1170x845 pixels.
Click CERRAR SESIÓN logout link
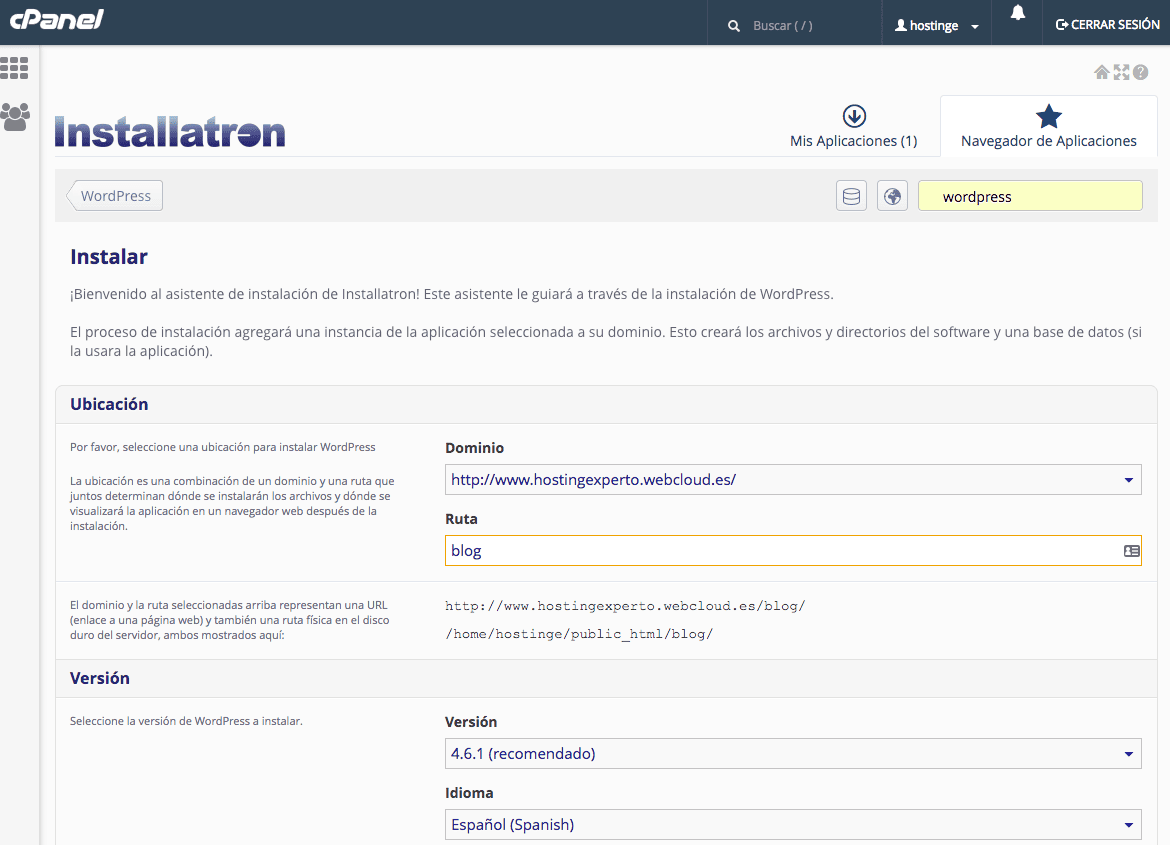(1107, 25)
